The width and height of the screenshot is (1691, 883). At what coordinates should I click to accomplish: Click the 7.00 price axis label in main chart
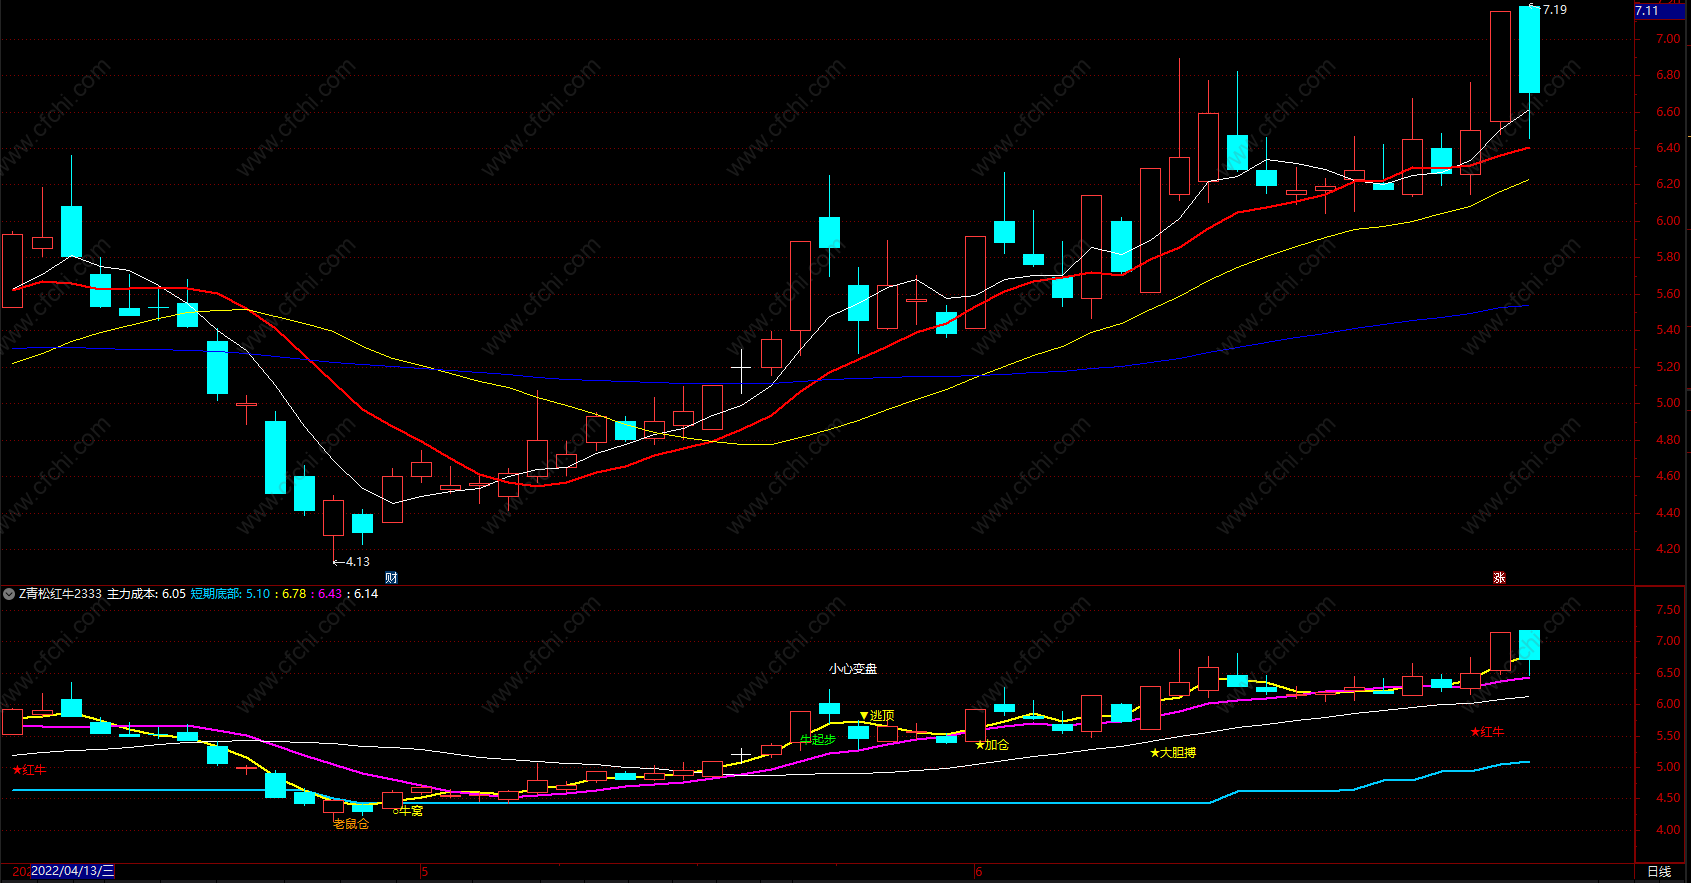click(x=1668, y=39)
